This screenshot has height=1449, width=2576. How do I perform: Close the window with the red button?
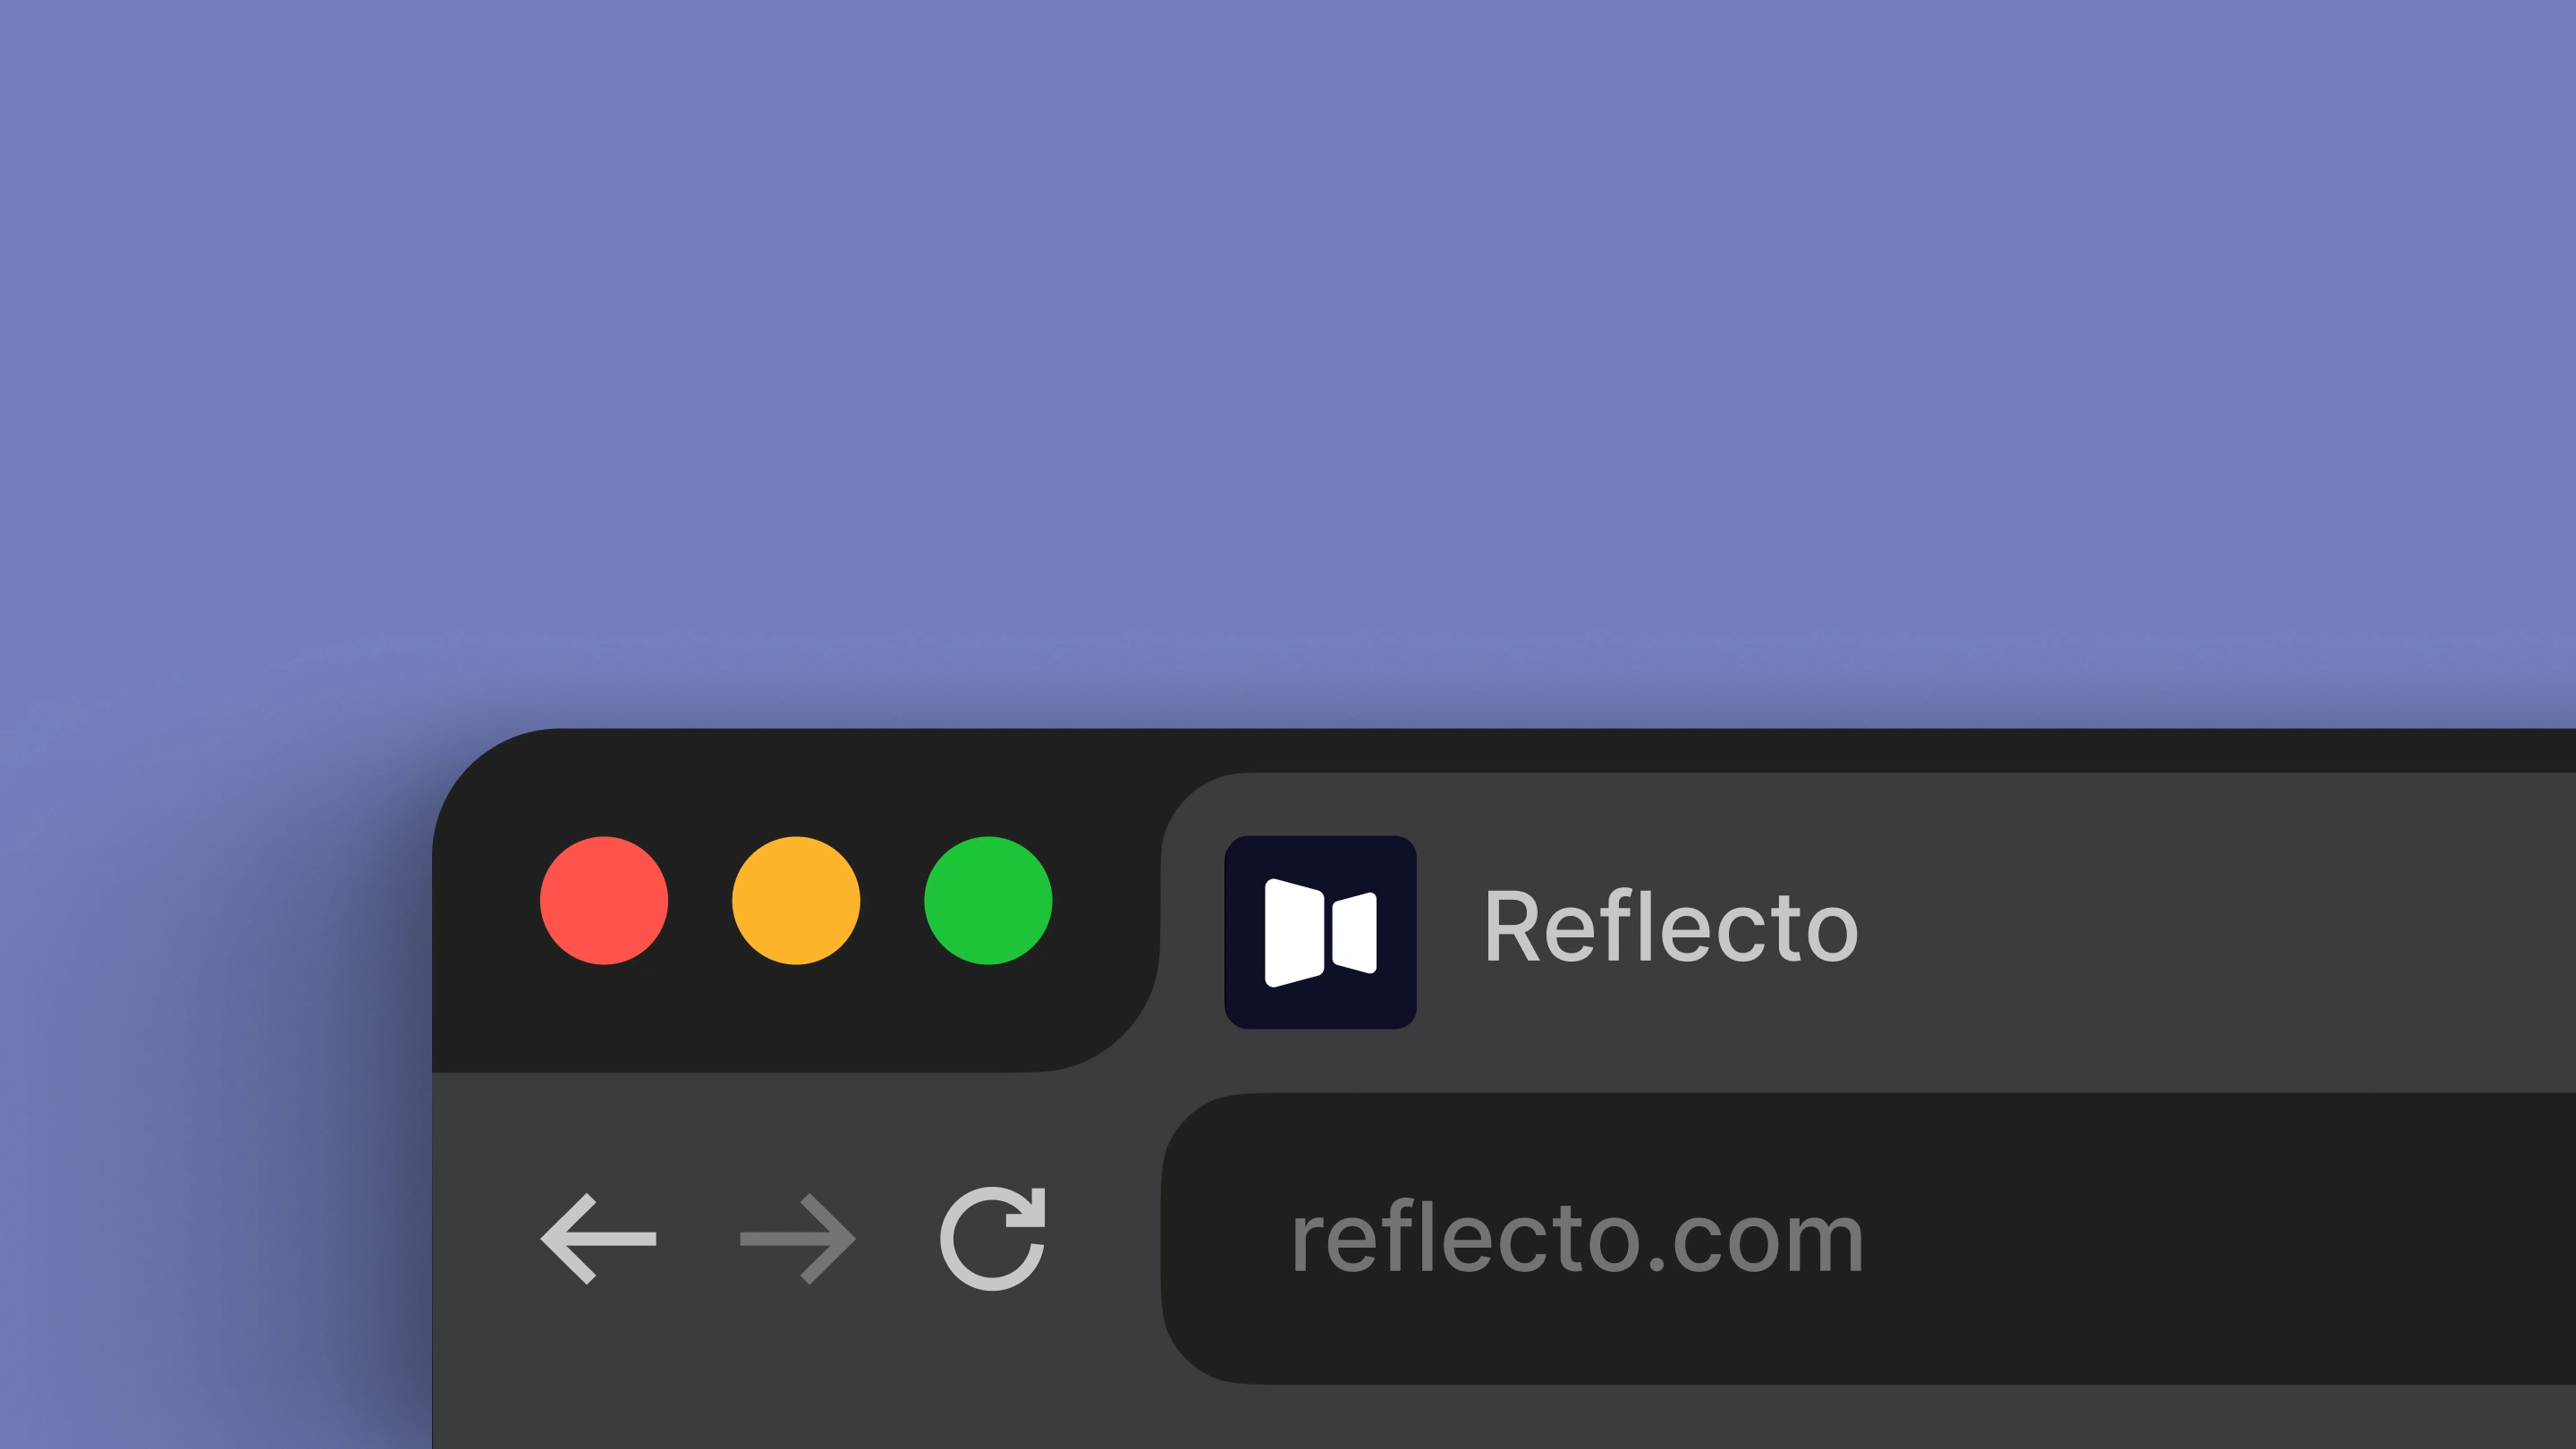point(604,900)
